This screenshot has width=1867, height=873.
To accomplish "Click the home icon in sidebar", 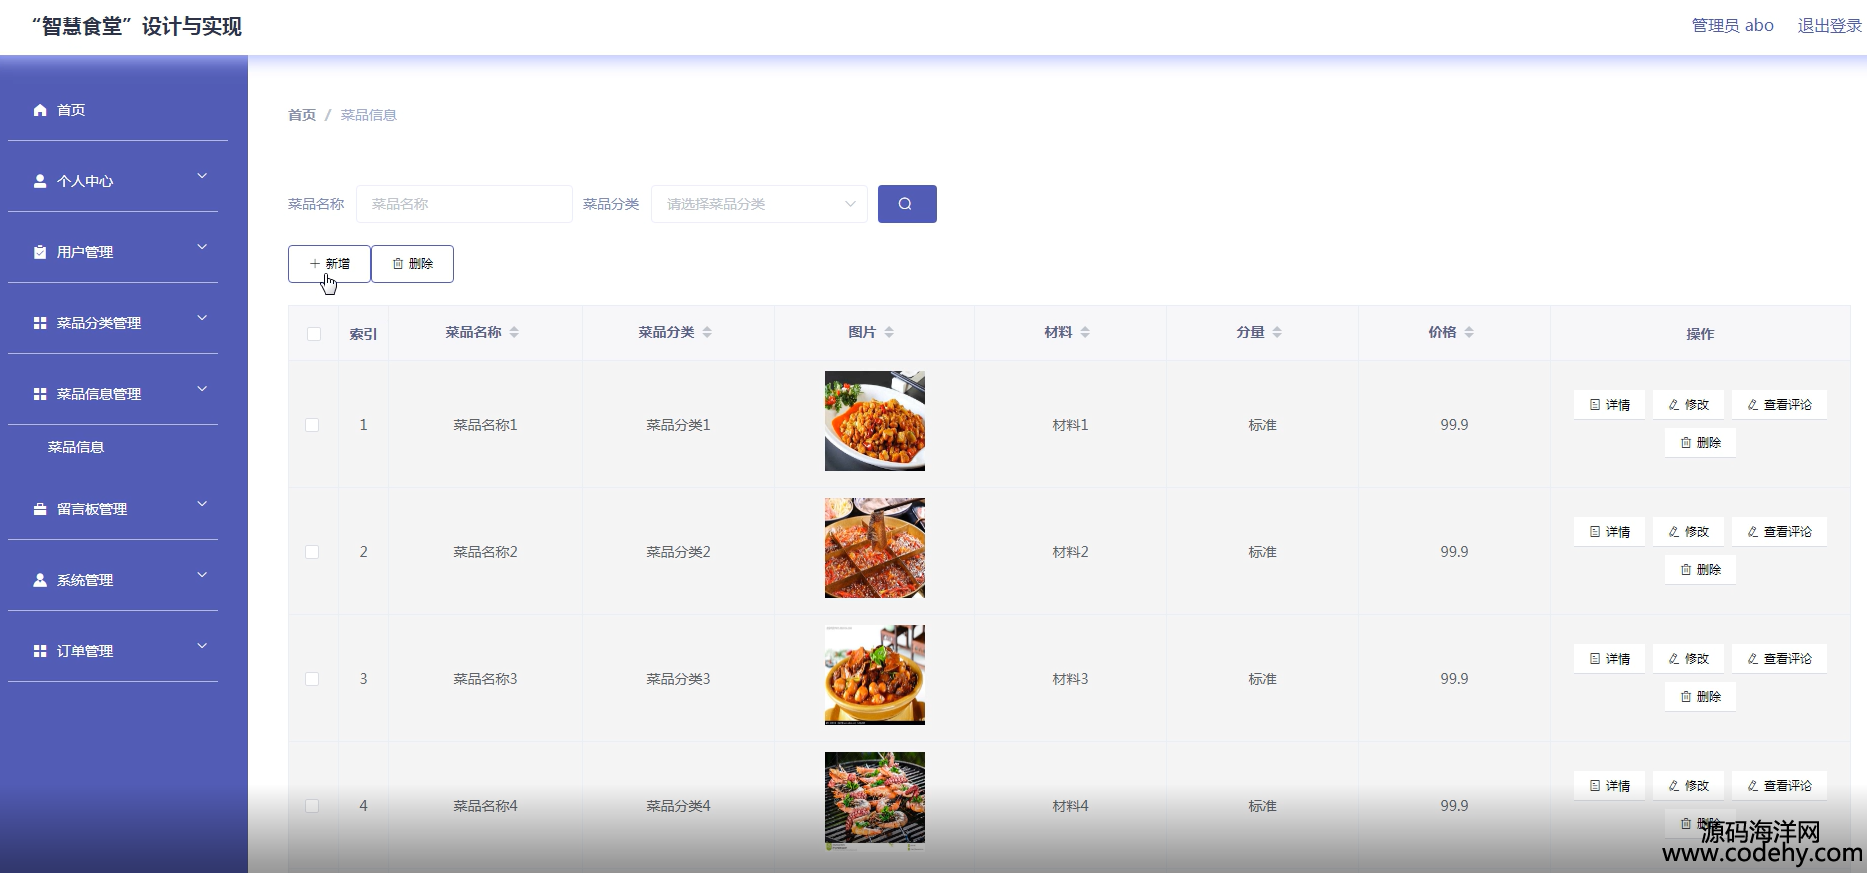I will (40, 110).
